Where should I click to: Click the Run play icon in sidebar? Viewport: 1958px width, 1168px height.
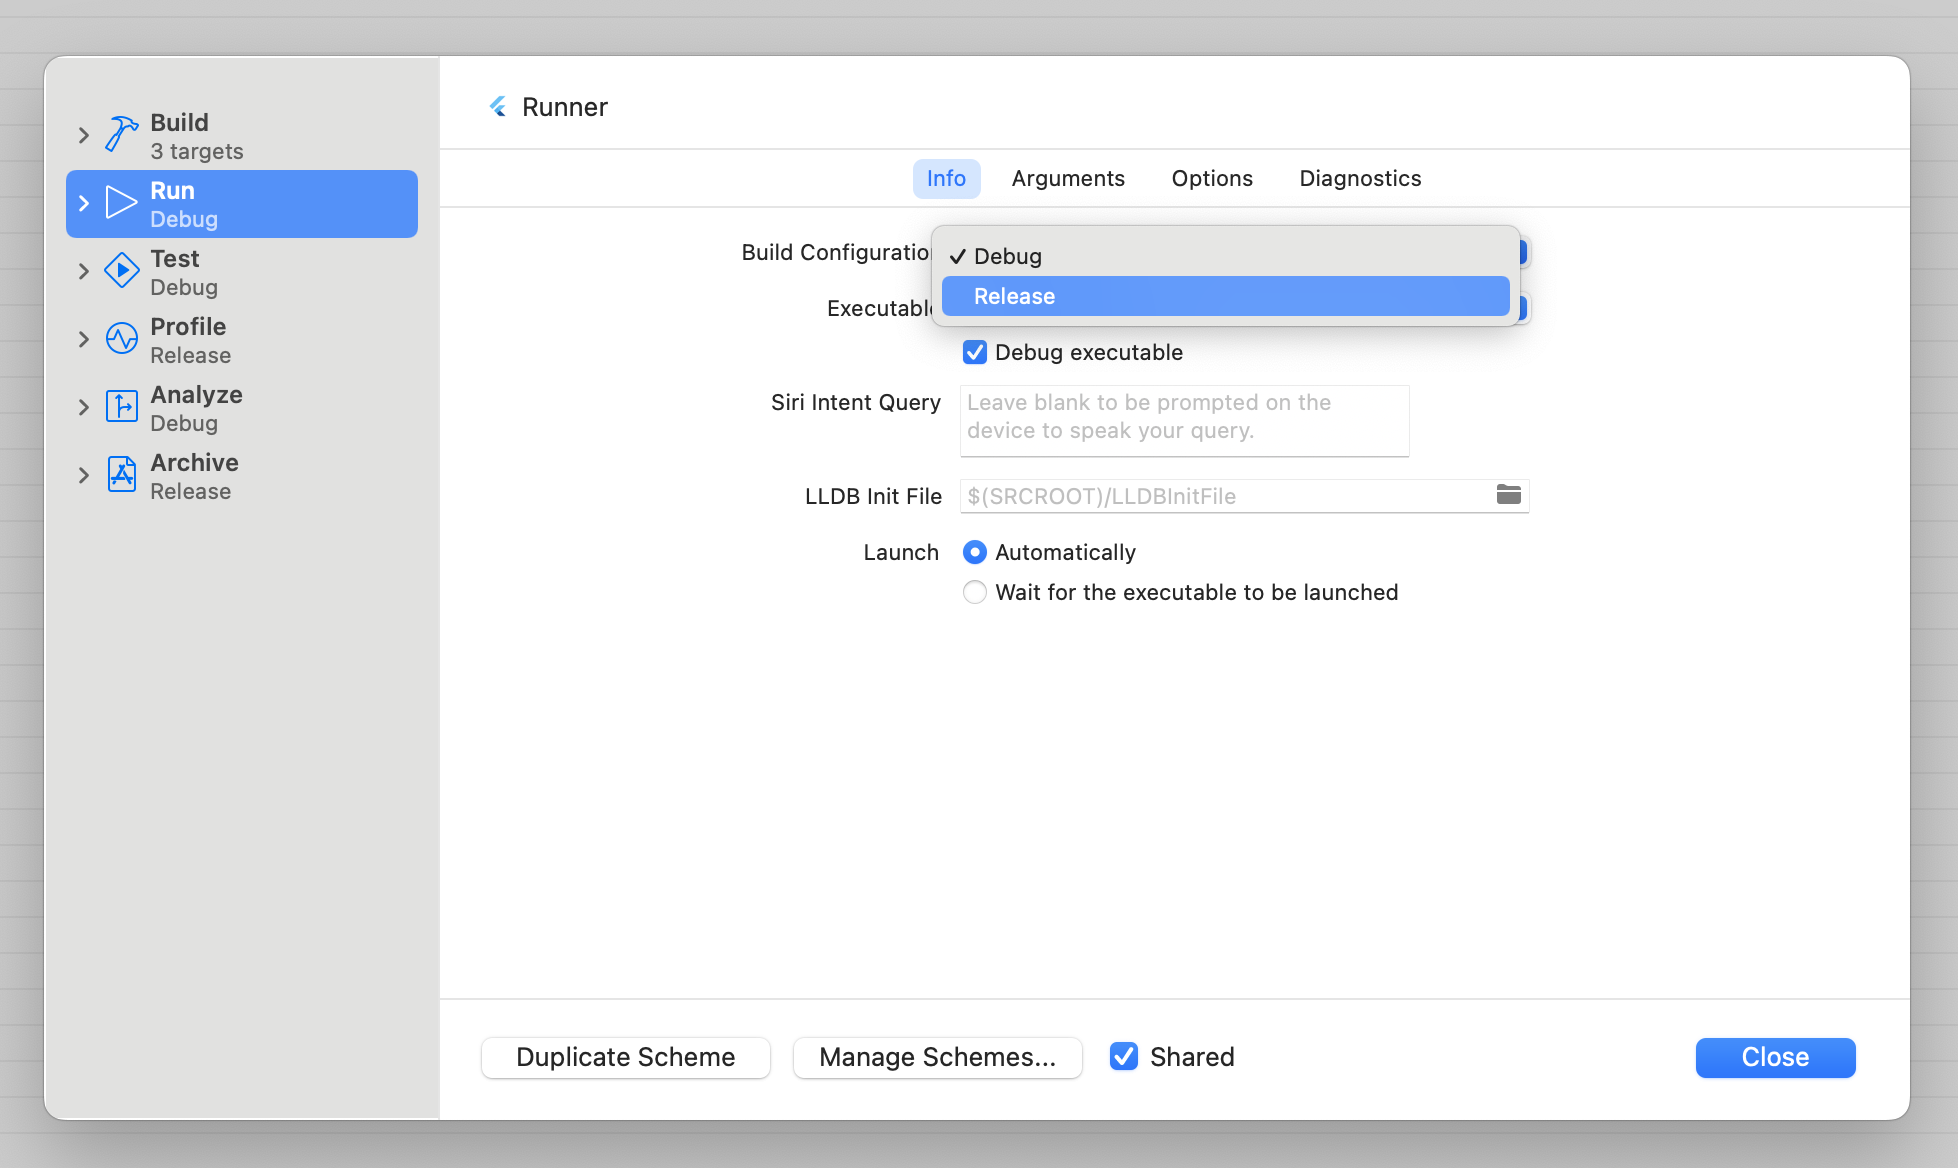[x=121, y=202]
